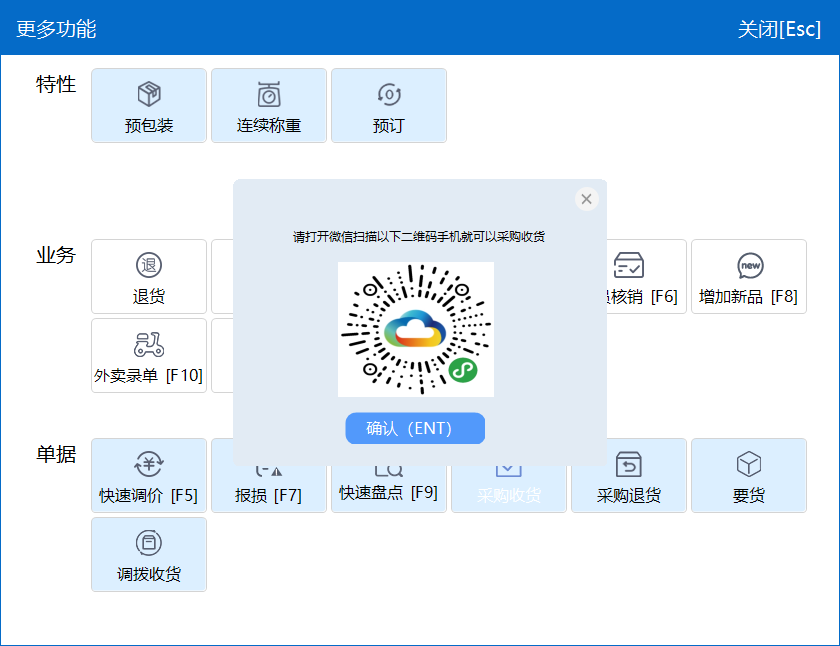Click the 单据 section label

click(x=56, y=454)
